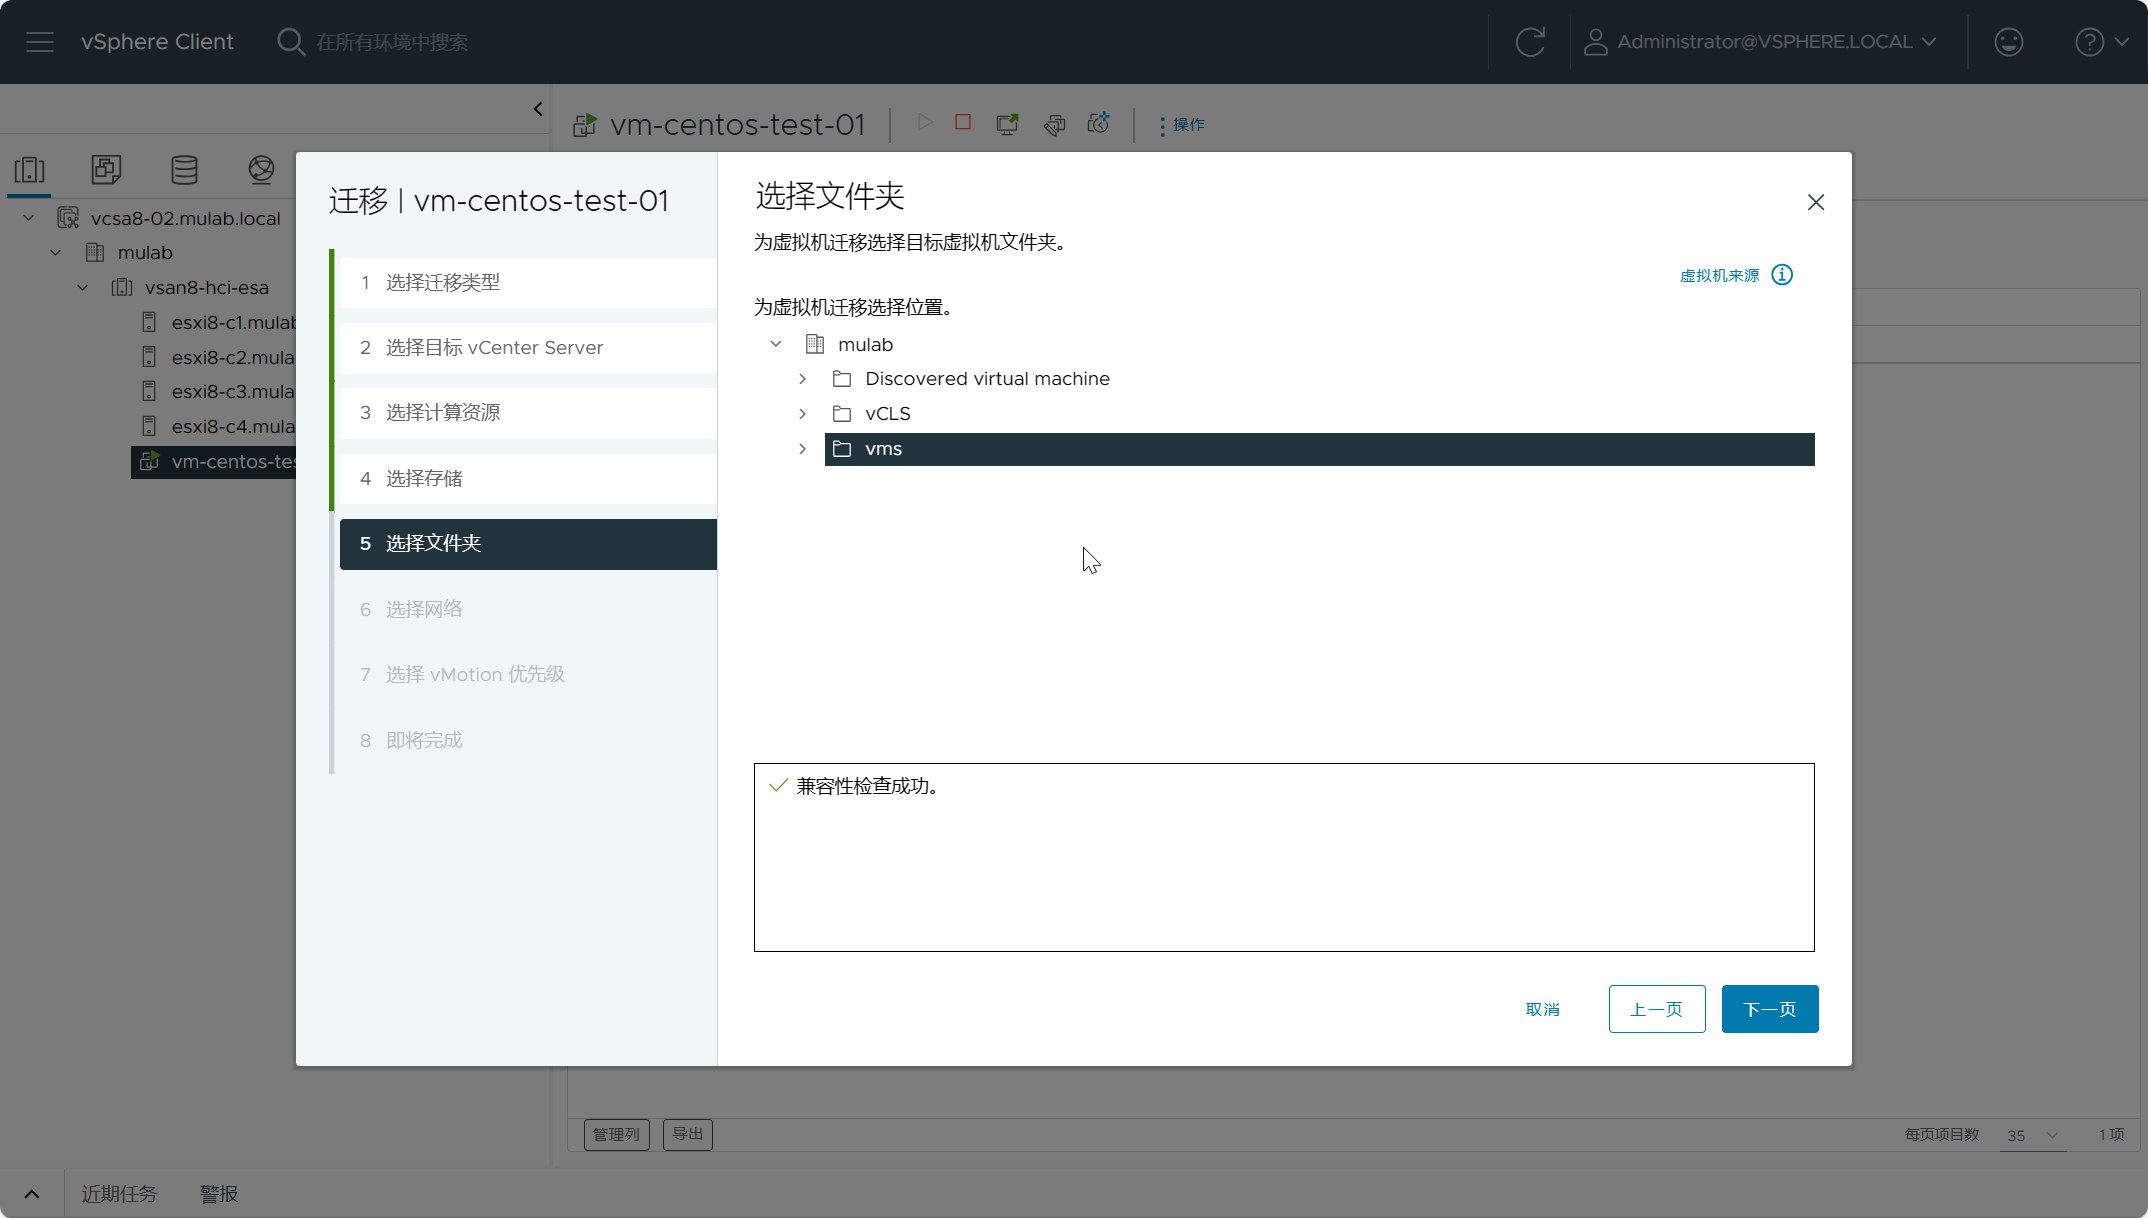Click vSphere Client home title

pos(157,42)
